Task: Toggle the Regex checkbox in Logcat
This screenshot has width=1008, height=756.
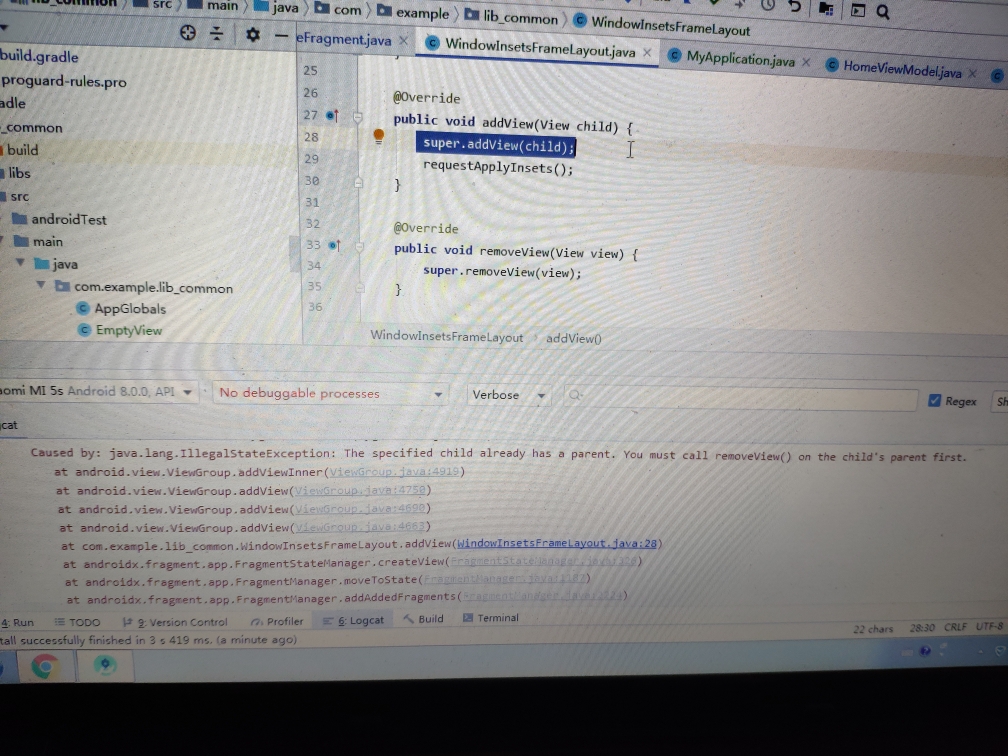Action: click(934, 400)
